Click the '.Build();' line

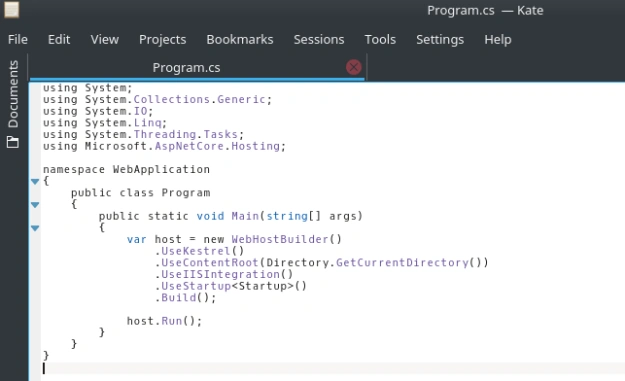[x=185, y=298]
